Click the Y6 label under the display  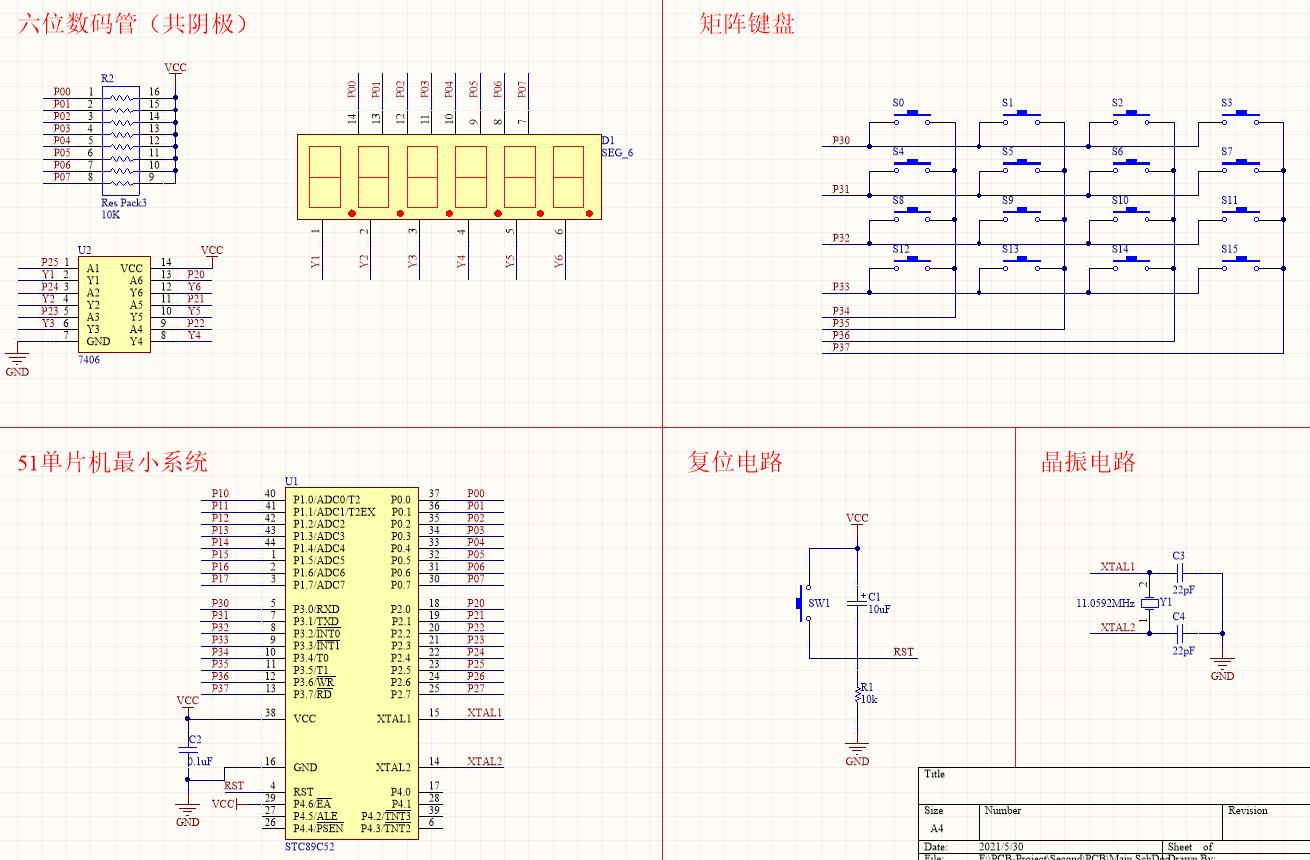click(559, 262)
